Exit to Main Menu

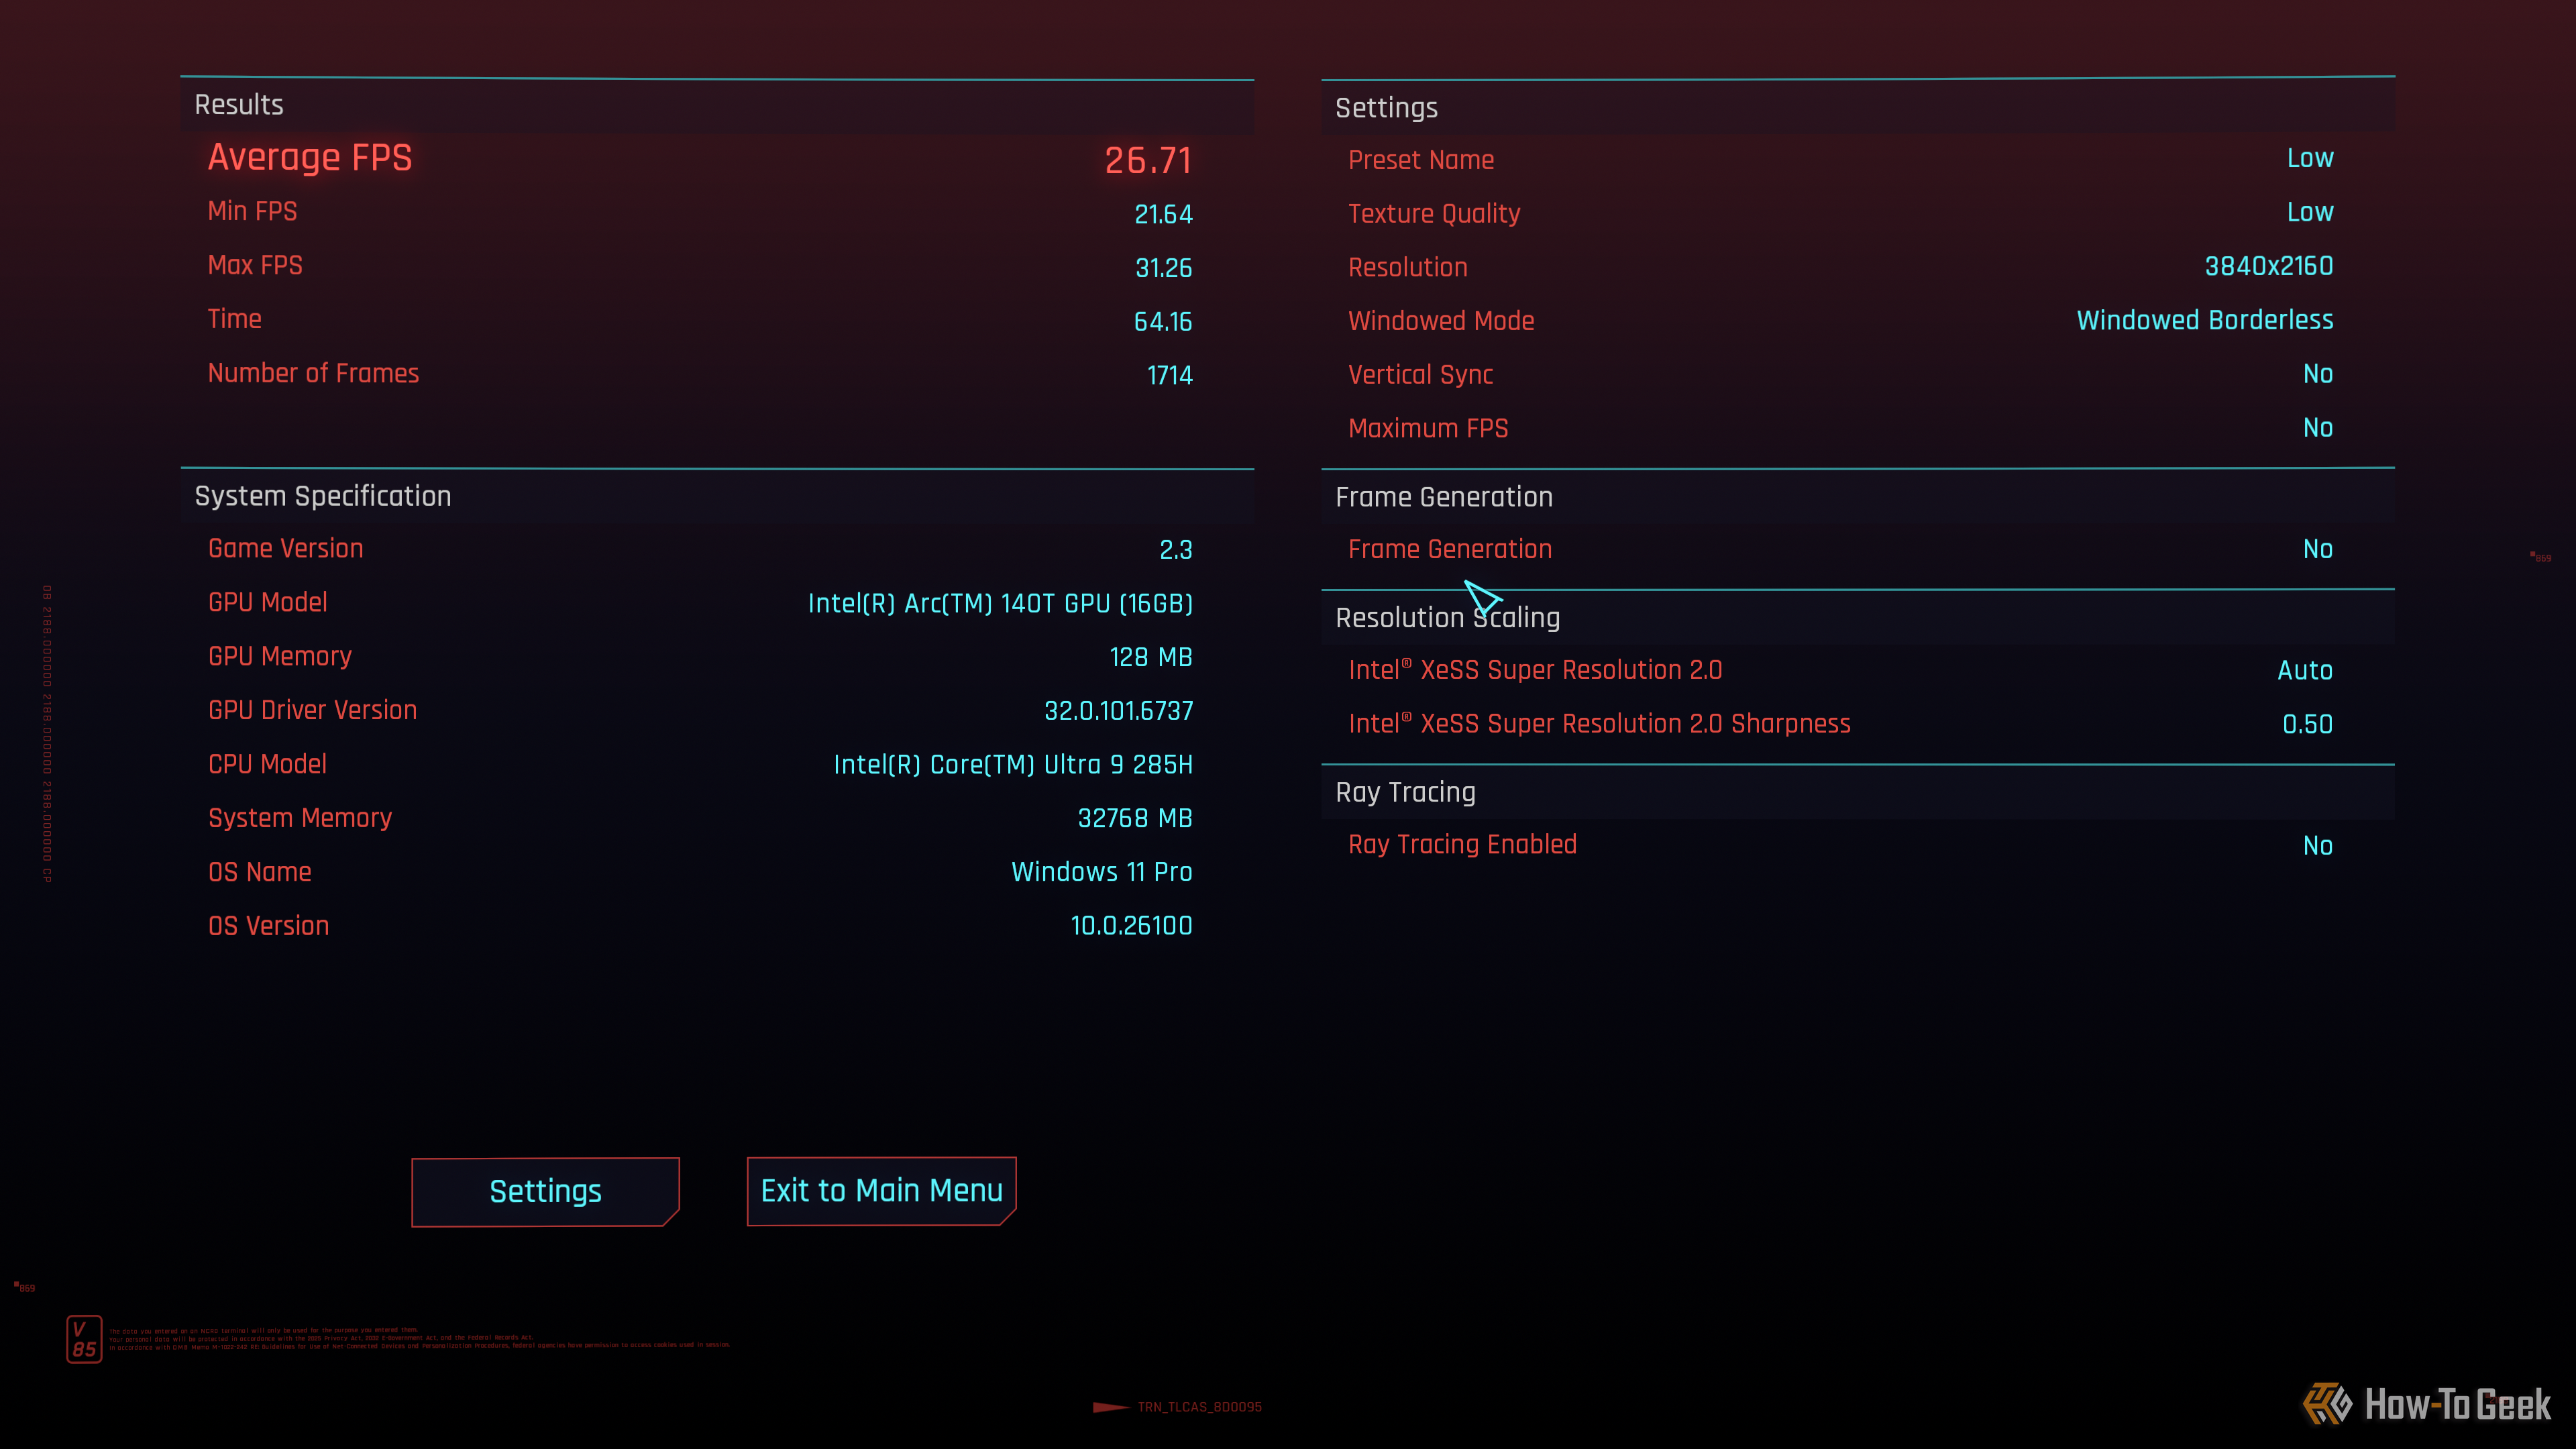(x=880, y=1190)
